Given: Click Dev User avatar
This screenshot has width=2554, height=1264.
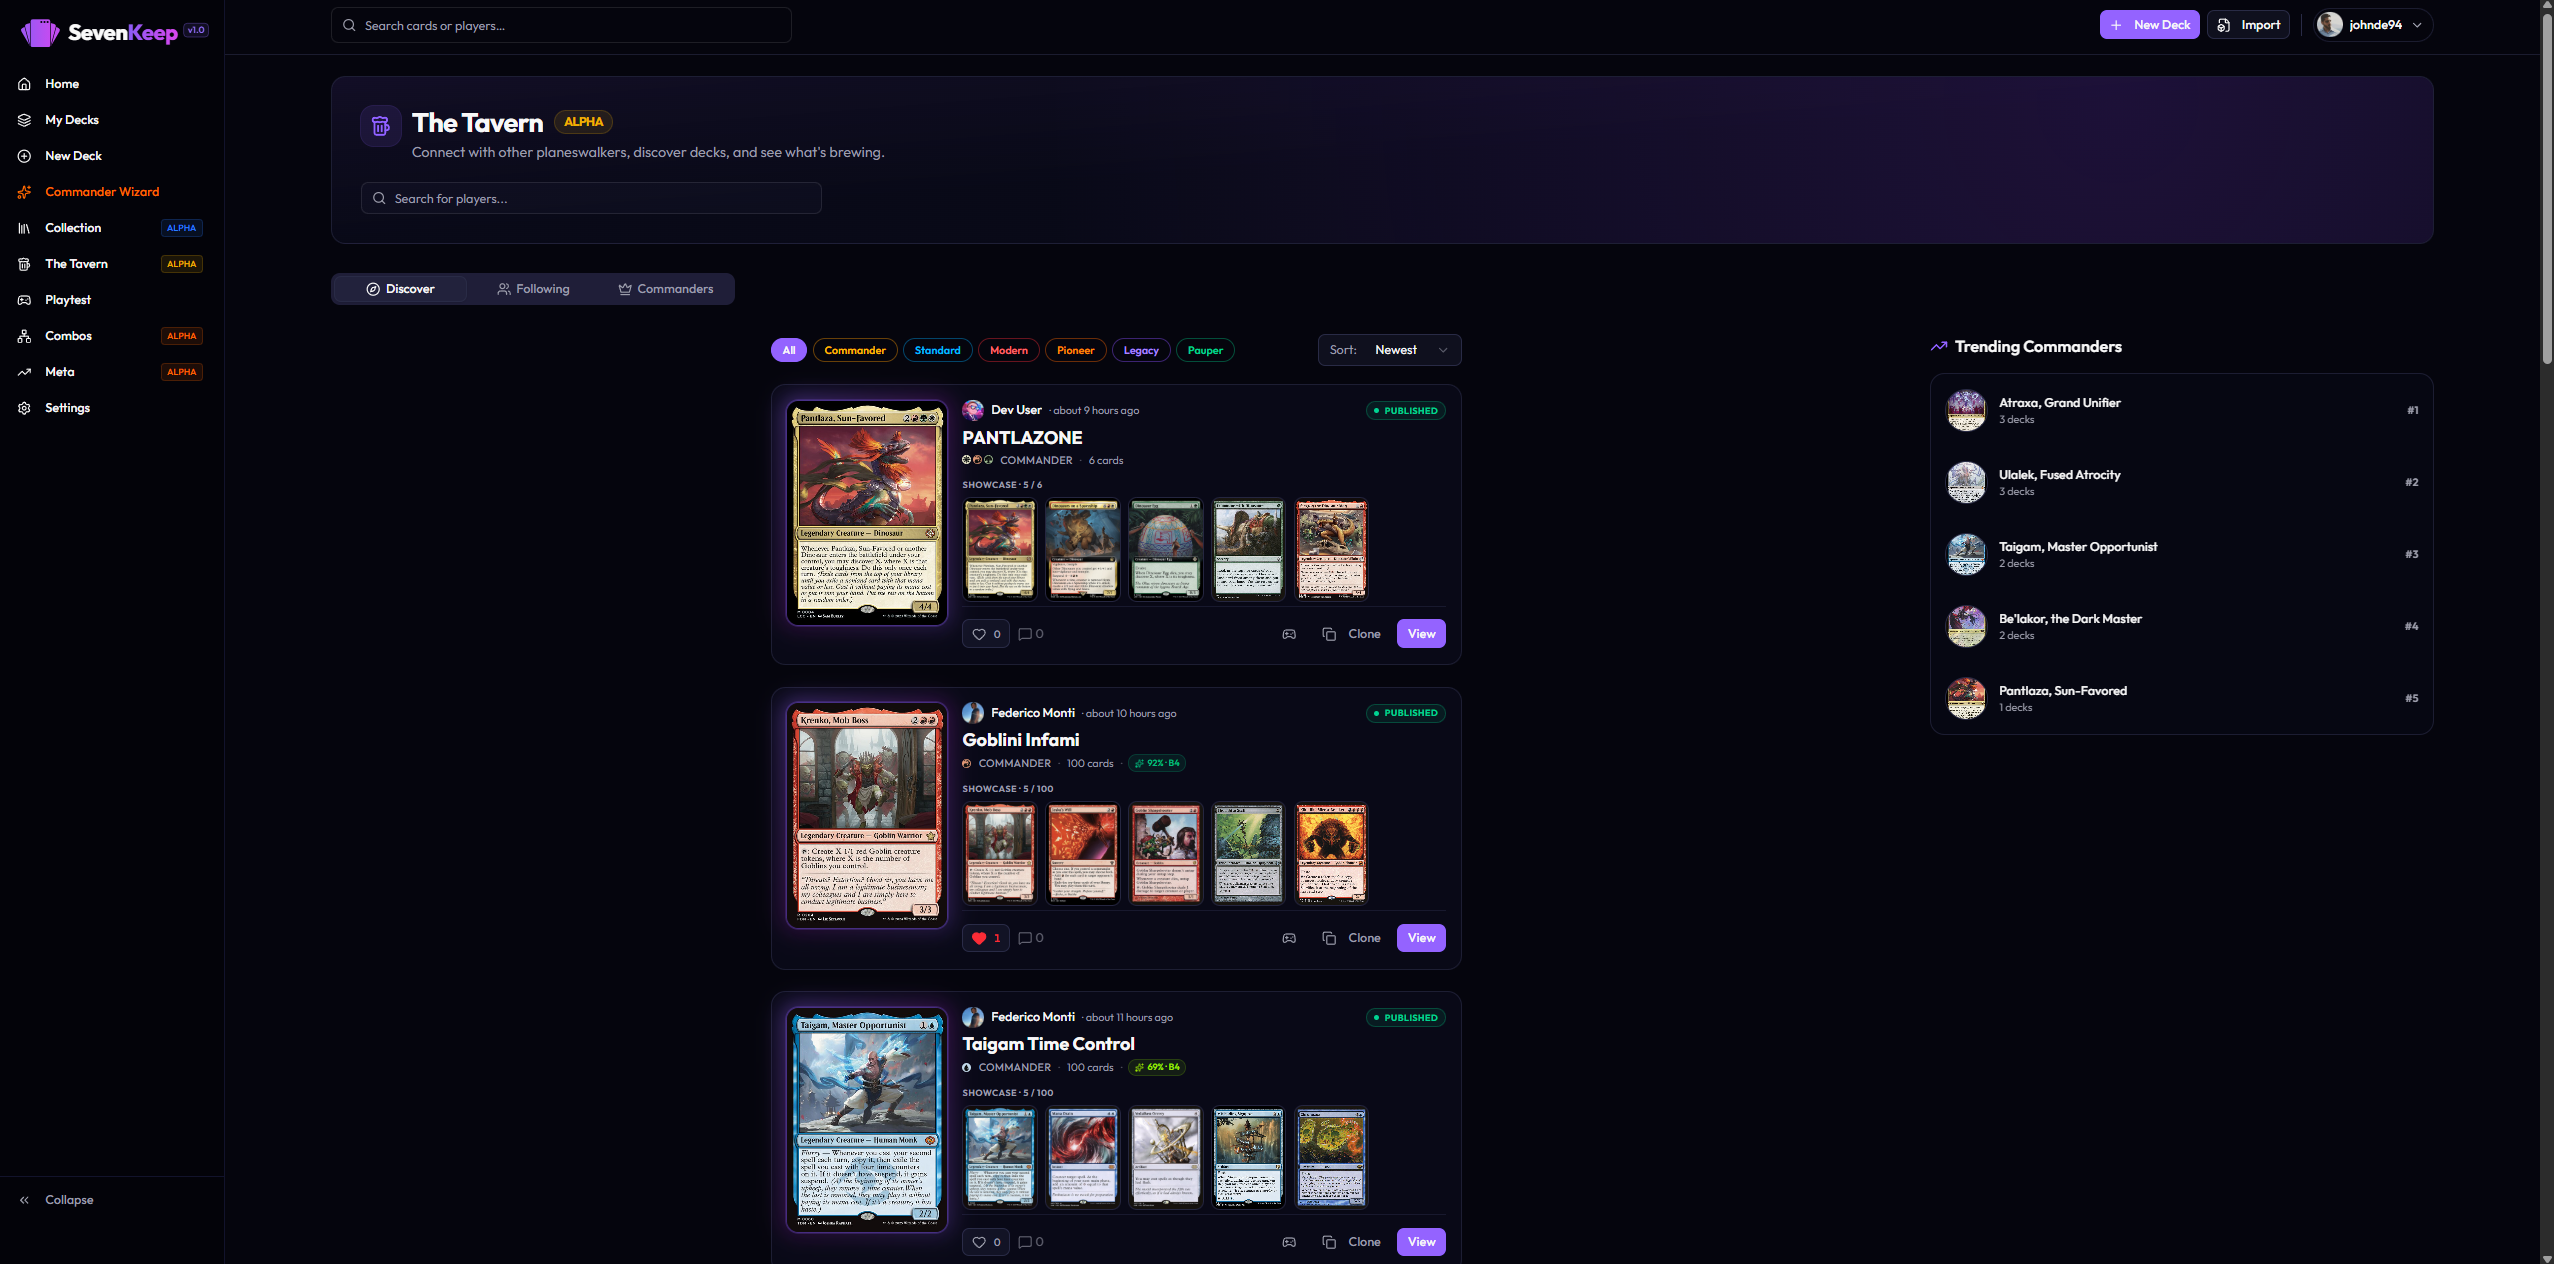Looking at the screenshot, I should pos(973,410).
